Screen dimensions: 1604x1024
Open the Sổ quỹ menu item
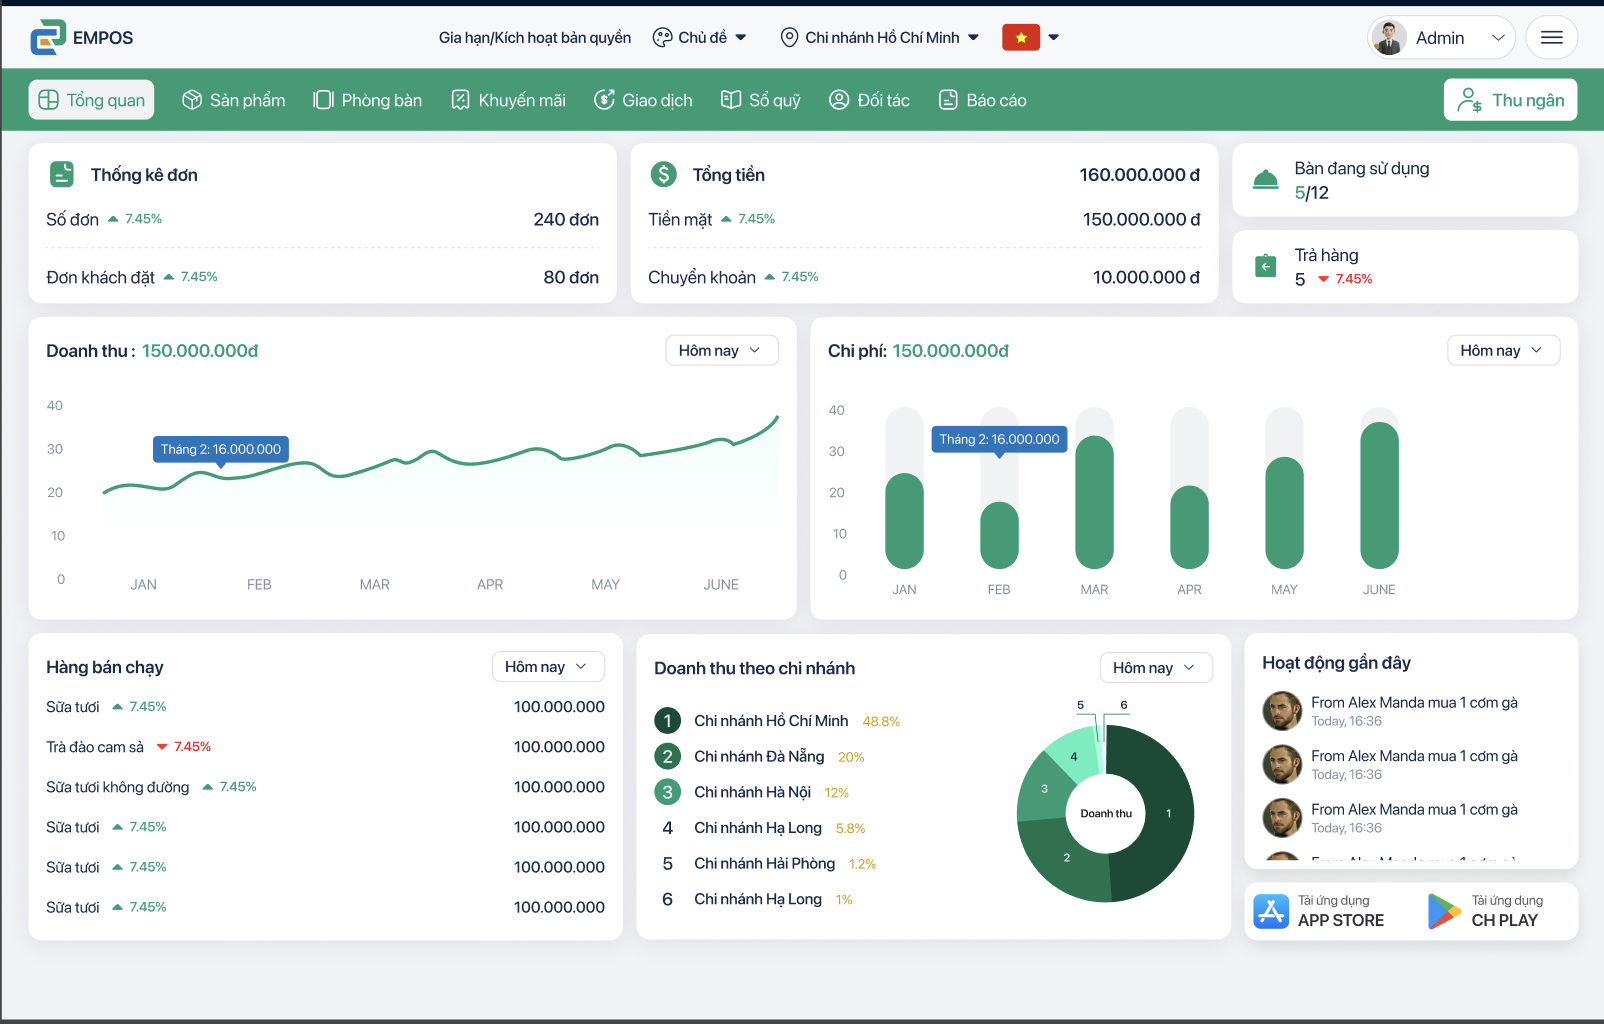click(761, 100)
